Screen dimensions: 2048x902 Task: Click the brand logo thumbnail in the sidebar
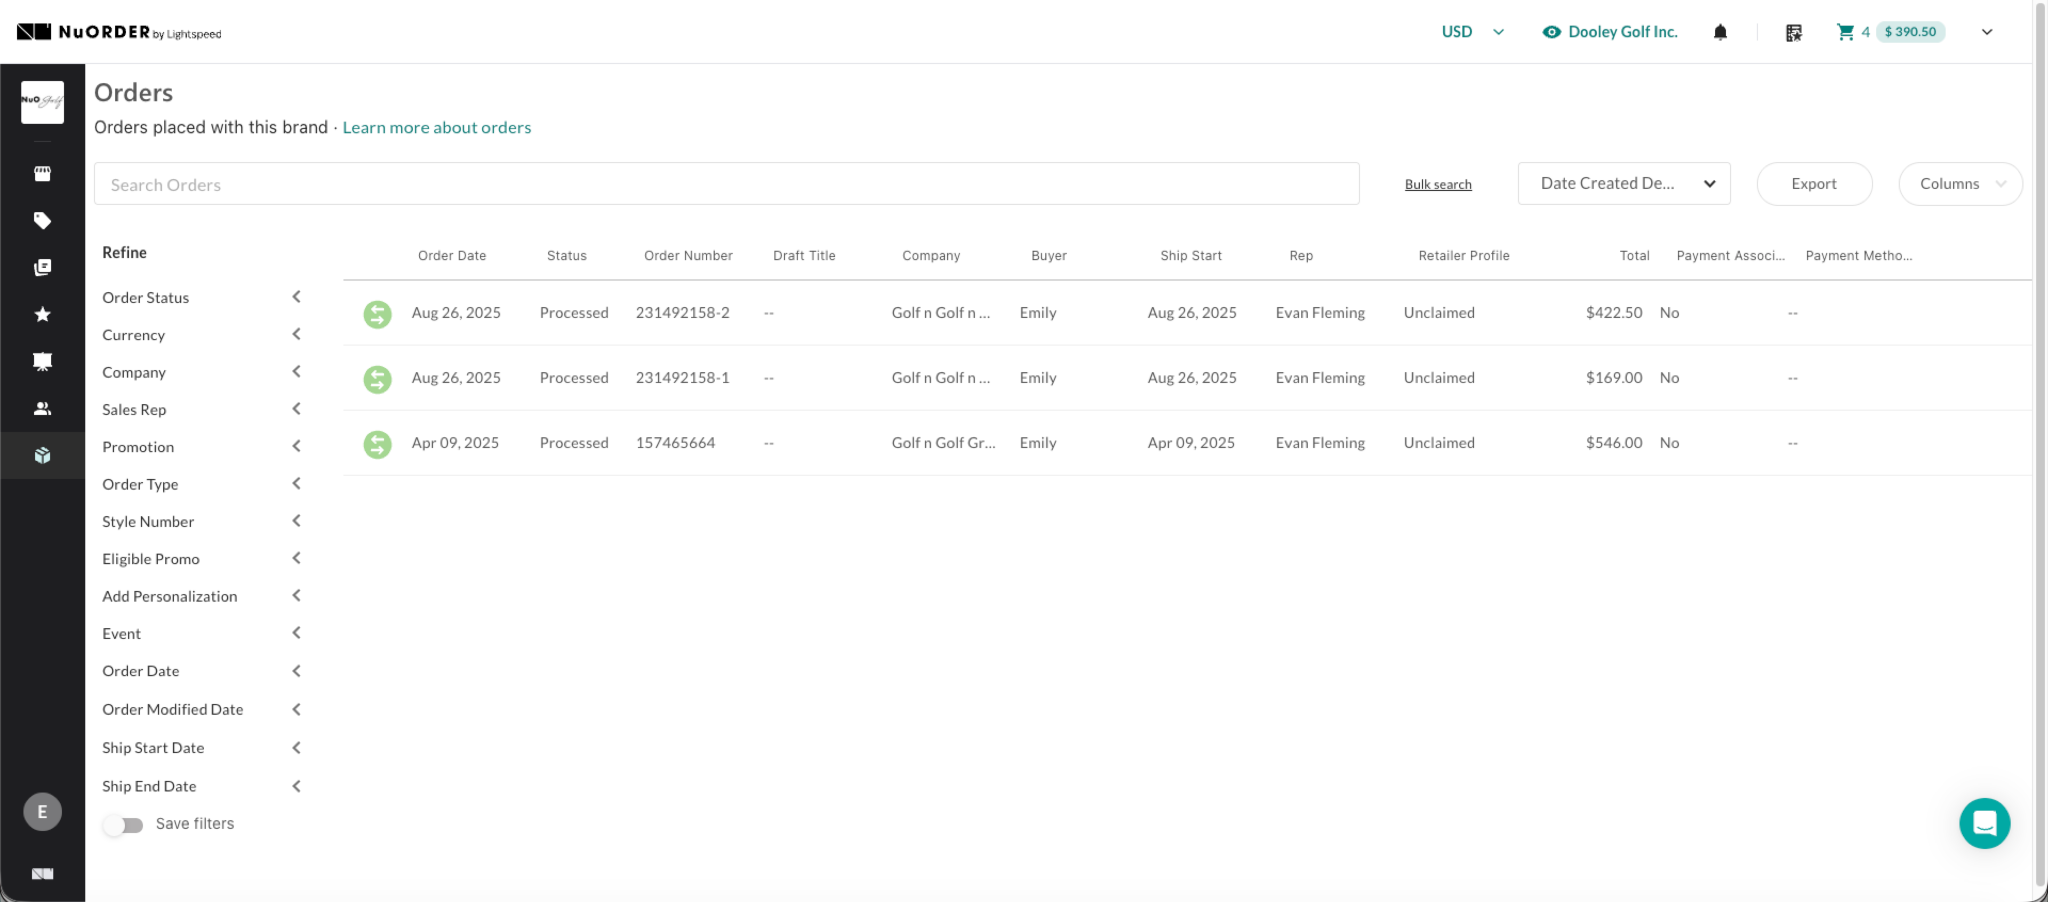point(42,102)
